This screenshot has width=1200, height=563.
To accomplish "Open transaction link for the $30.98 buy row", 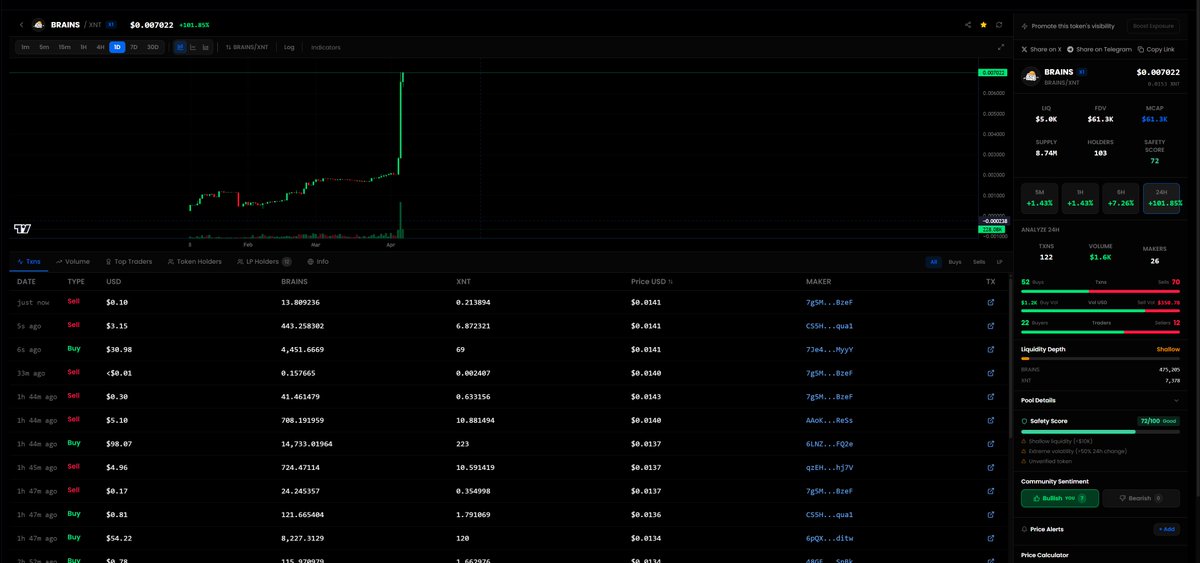I will click(990, 349).
